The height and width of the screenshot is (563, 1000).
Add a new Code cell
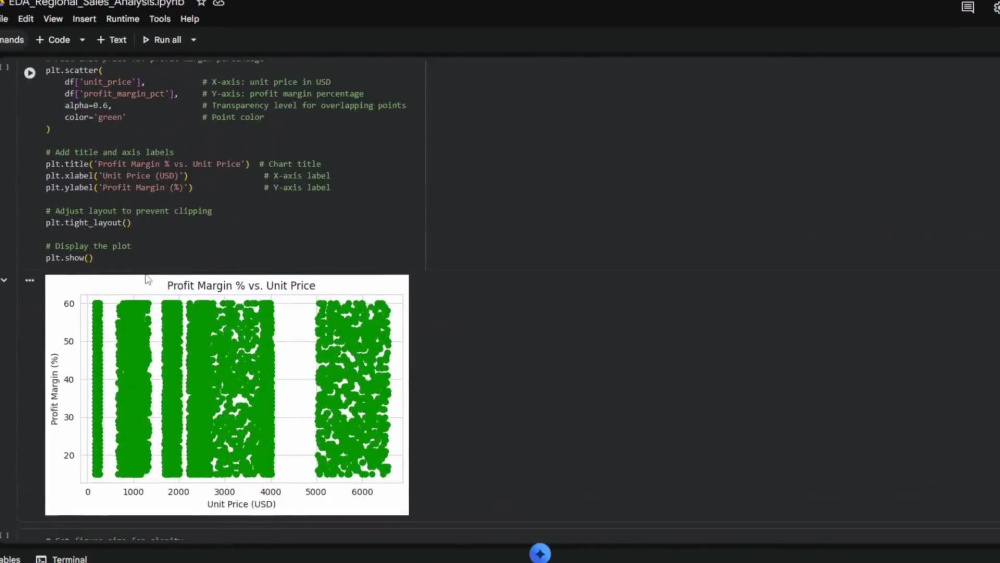pyautogui.click(x=53, y=40)
